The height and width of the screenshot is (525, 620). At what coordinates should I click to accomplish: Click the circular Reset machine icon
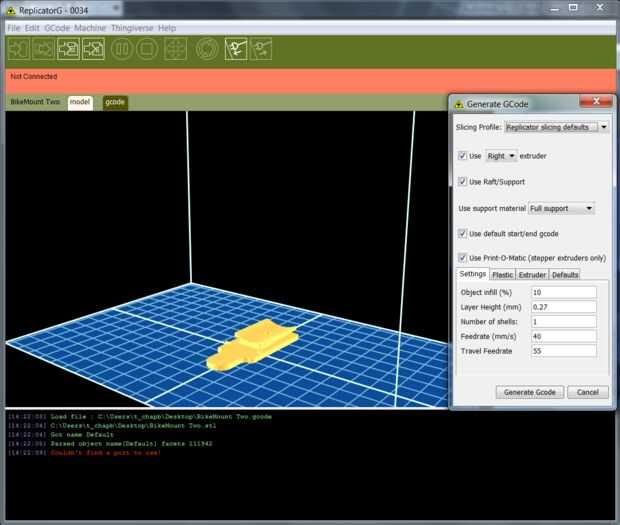(207, 48)
